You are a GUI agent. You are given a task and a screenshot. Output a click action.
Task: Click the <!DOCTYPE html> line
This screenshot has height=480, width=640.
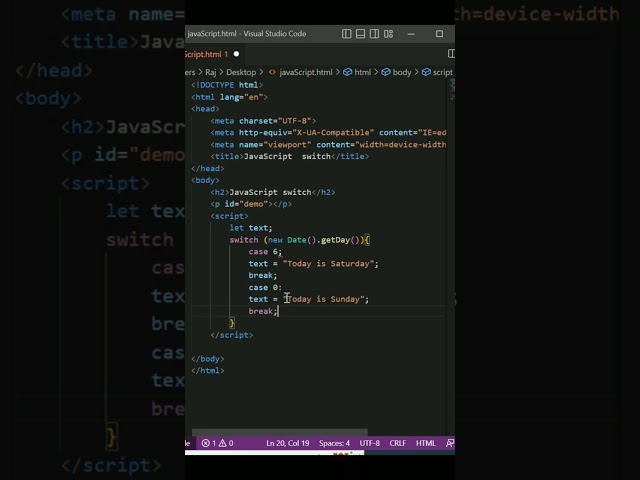[x=227, y=85]
